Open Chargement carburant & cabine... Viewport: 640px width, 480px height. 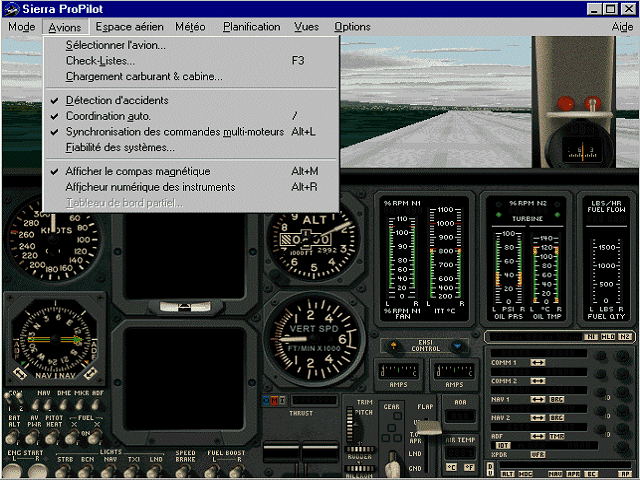pyautogui.click(x=191, y=77)
